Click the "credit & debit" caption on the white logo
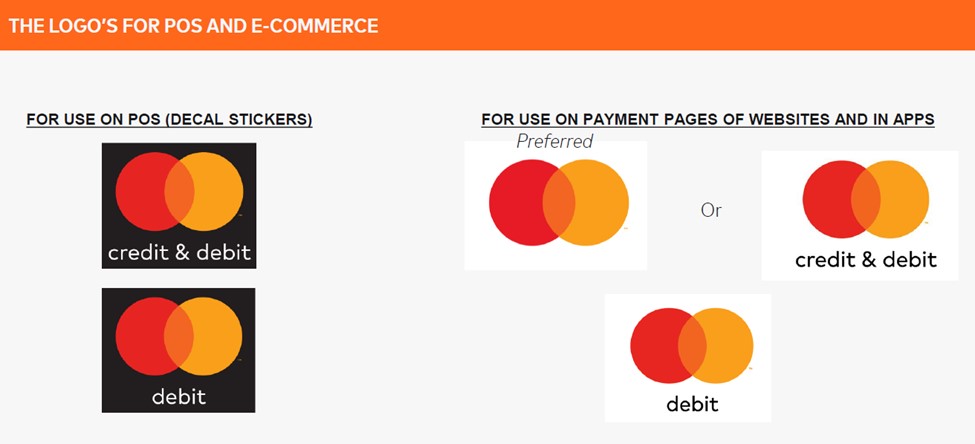 [x=865, y=260]
